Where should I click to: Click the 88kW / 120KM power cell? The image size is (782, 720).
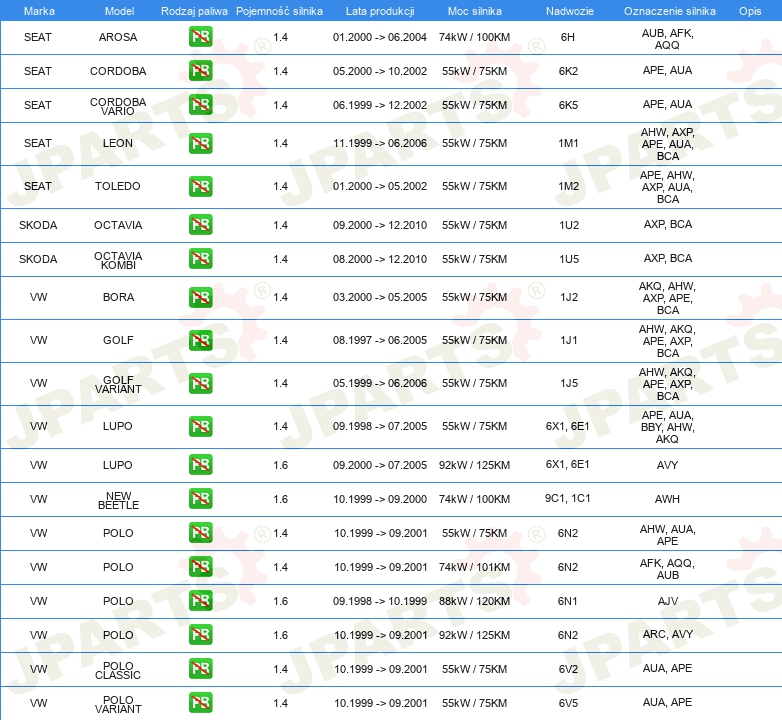click(x=474, y=601)
